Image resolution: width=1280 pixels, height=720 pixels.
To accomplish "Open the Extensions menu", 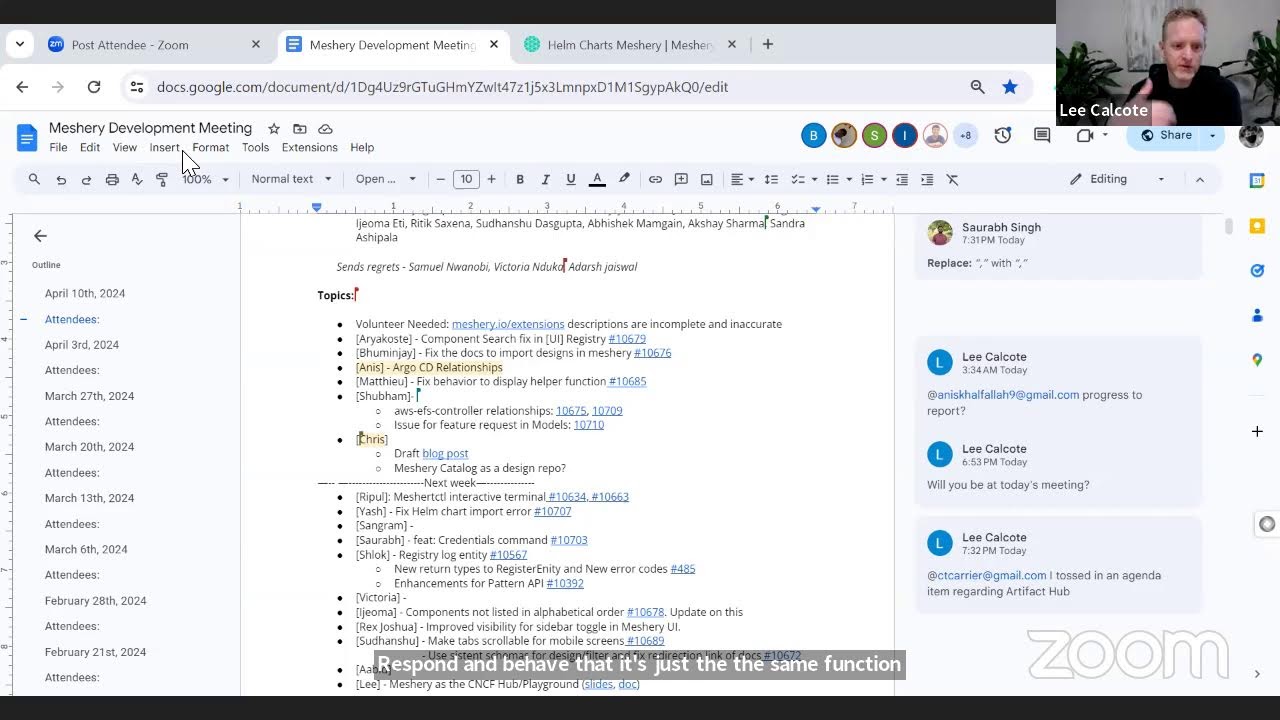I will [309, 147].
